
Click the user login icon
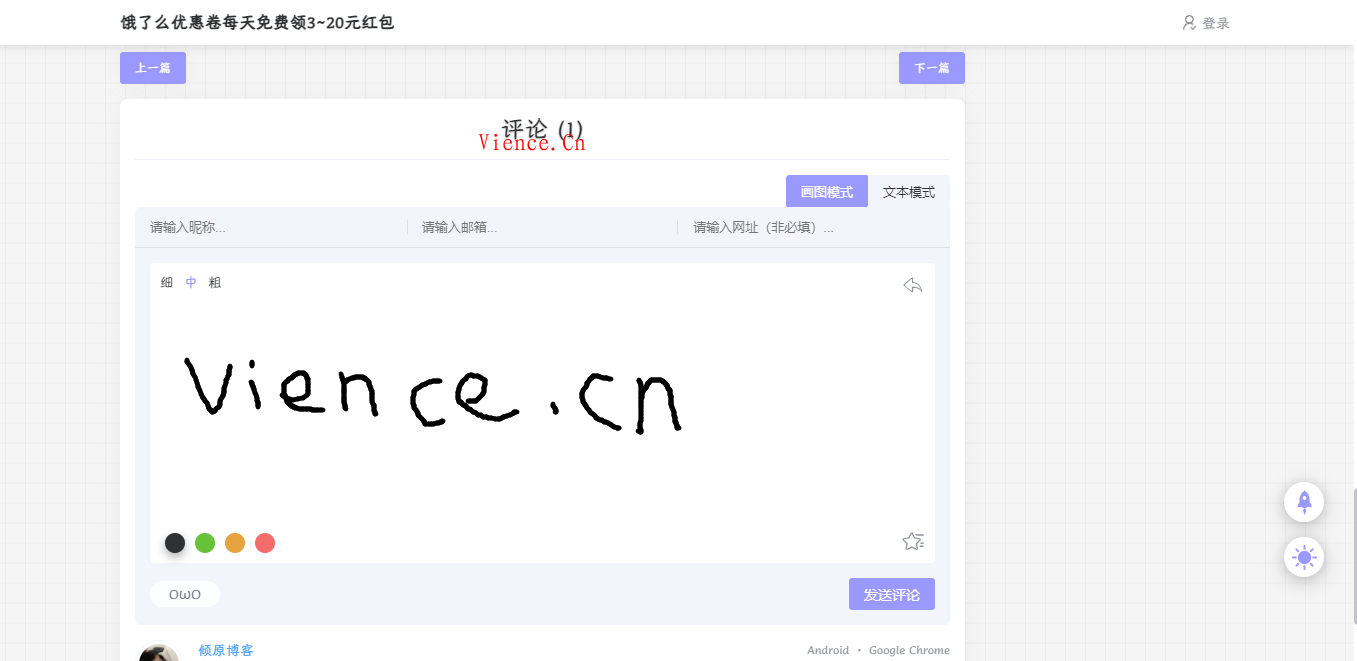[1189, 22]
